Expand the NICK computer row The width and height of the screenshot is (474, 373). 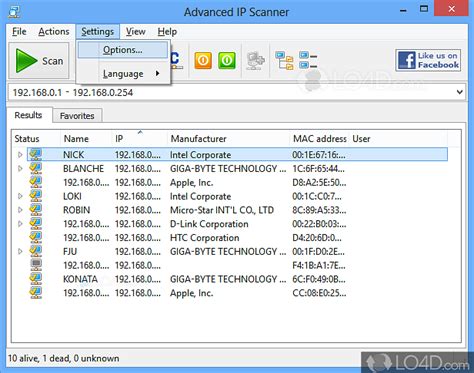(x=20, y=155)
